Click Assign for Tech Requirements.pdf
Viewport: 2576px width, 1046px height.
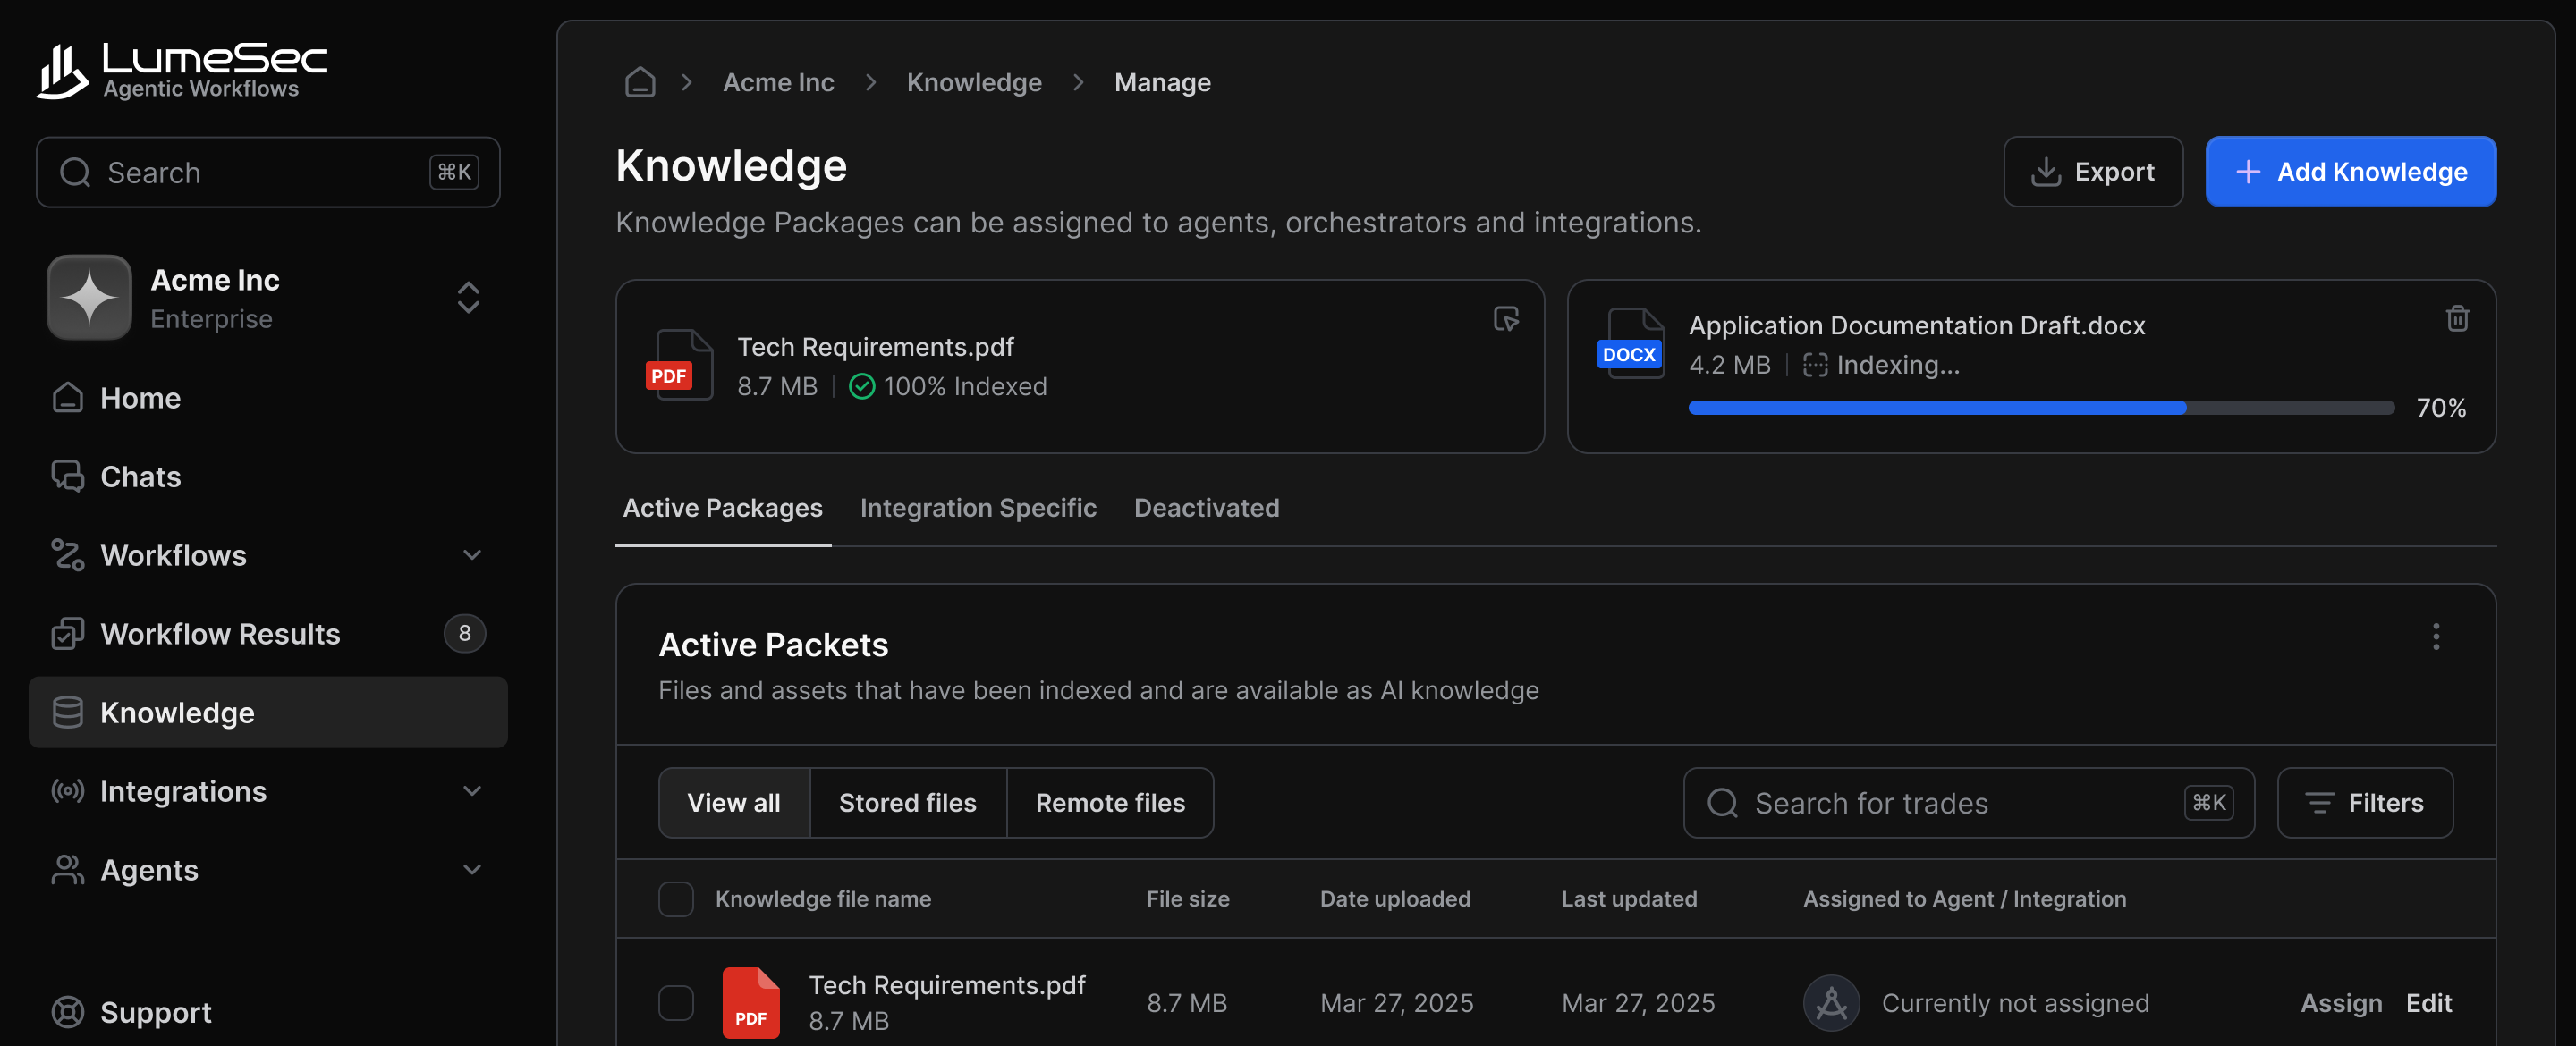2341,1002
